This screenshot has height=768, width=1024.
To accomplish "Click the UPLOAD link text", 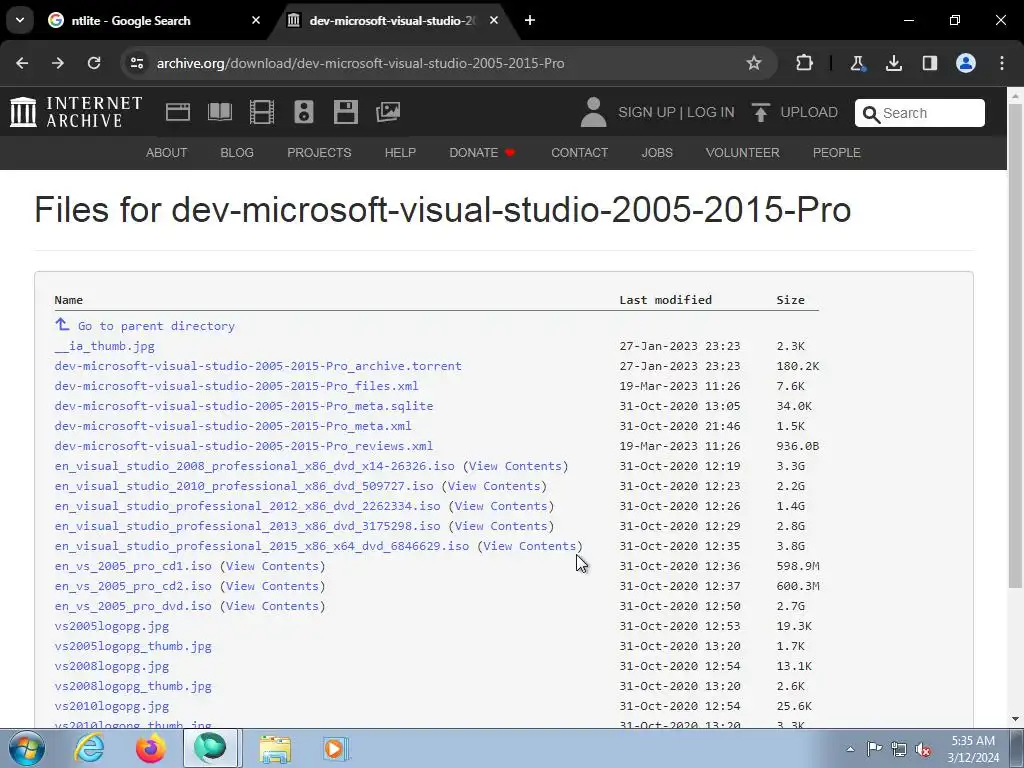I will click(809, 112).
